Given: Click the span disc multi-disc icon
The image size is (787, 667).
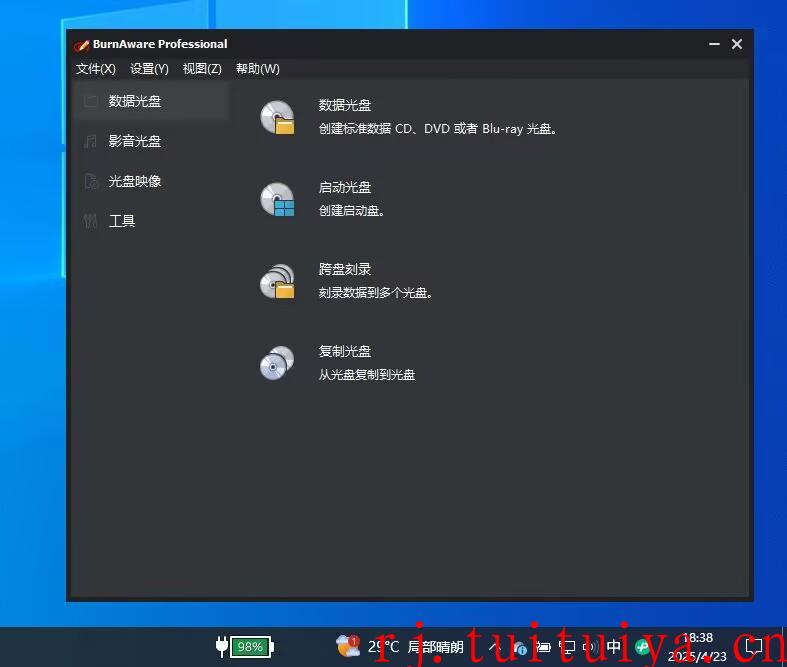Looking at the screenshot, I should click(277, 281).
